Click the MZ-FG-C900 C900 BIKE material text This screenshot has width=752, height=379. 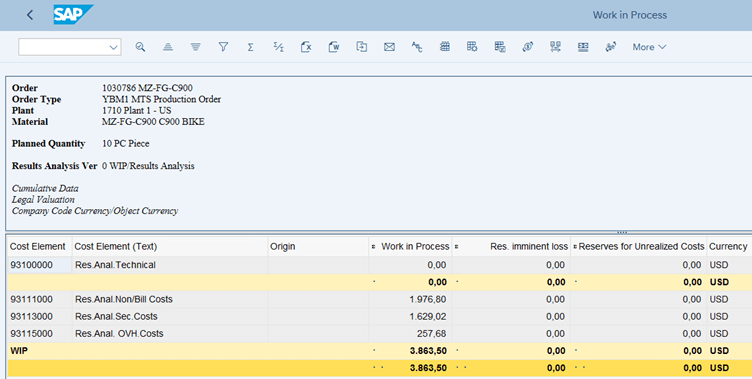click(153, 122)
